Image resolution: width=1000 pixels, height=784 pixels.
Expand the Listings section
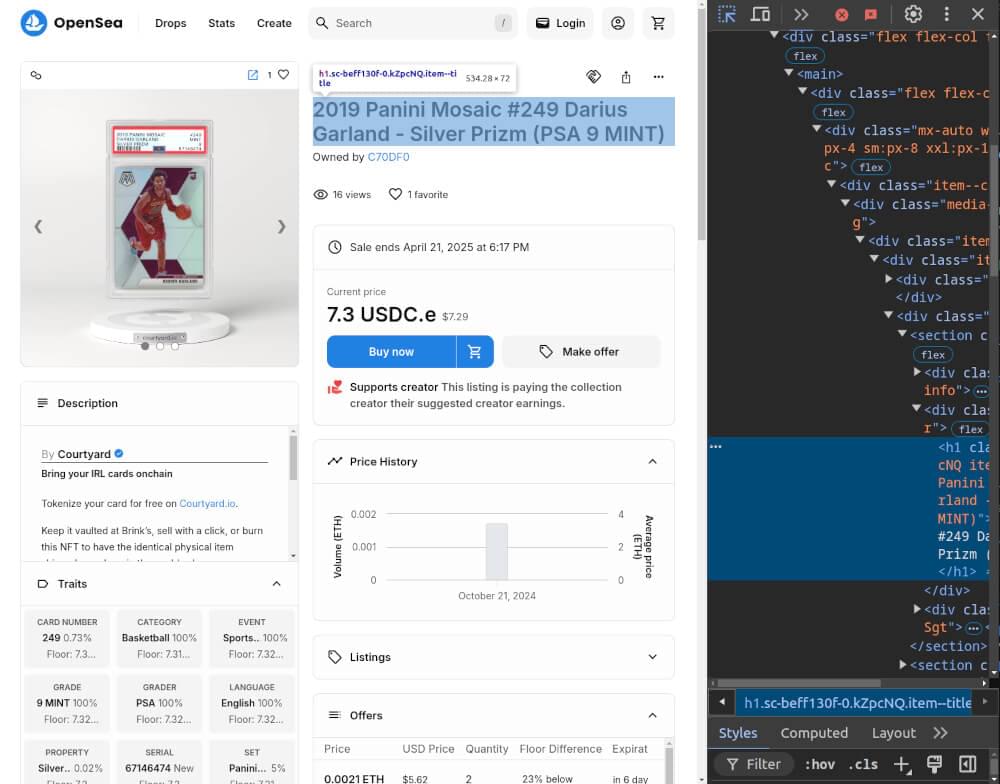(653, 657)
